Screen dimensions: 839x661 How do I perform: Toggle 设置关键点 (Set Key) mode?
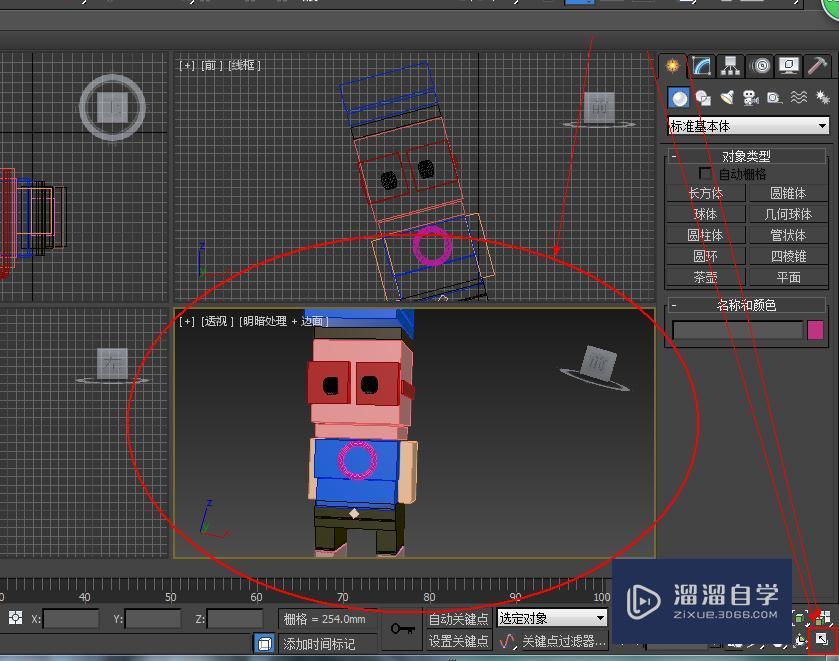(x=458, y=640)
